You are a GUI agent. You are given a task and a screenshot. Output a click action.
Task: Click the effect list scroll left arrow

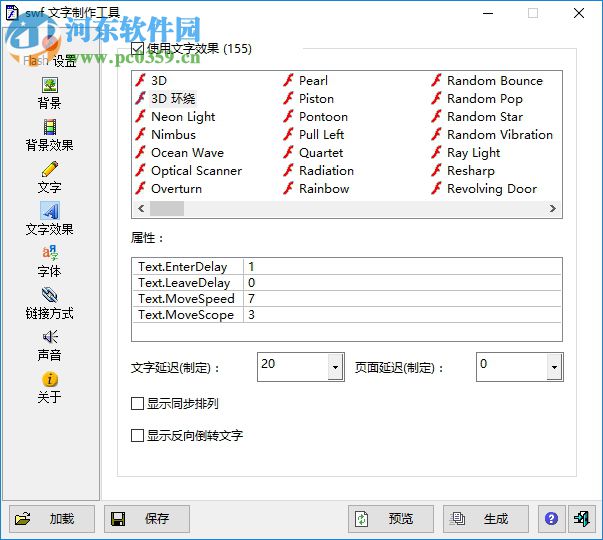tap(141, 208)
